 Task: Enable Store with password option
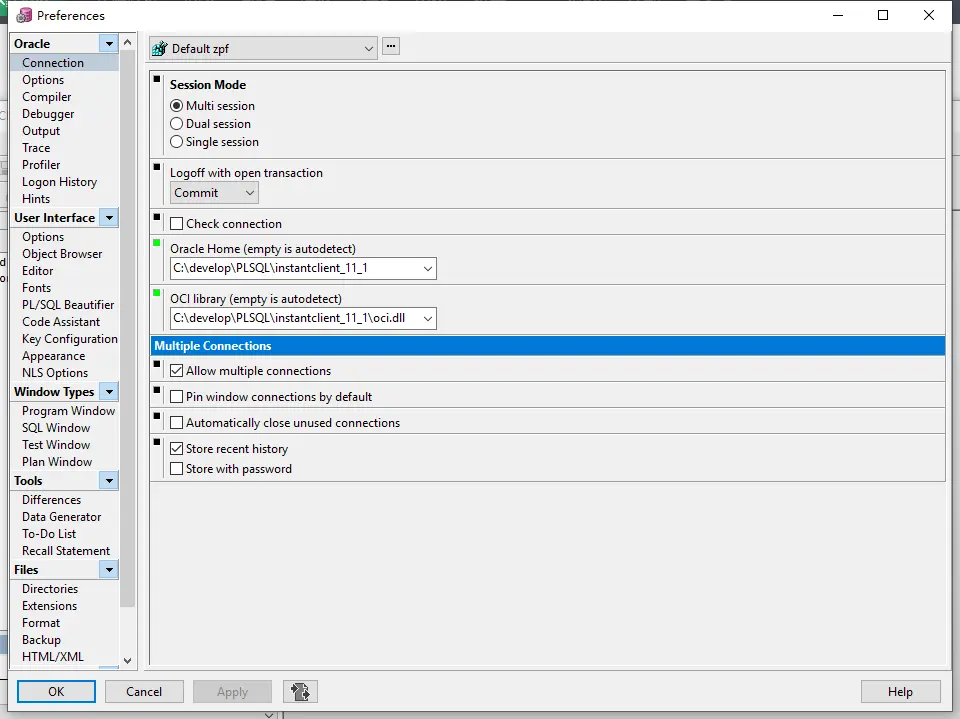point(176,469)
